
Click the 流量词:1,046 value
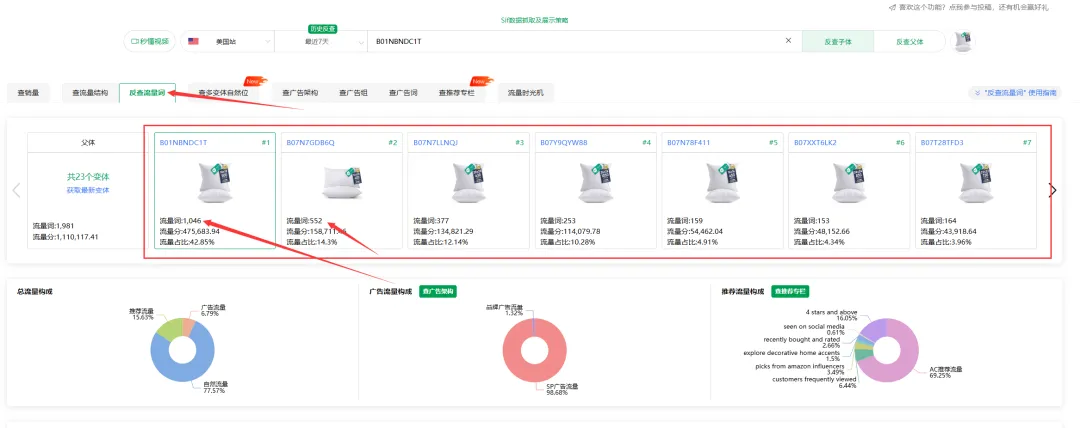(179, 221)
